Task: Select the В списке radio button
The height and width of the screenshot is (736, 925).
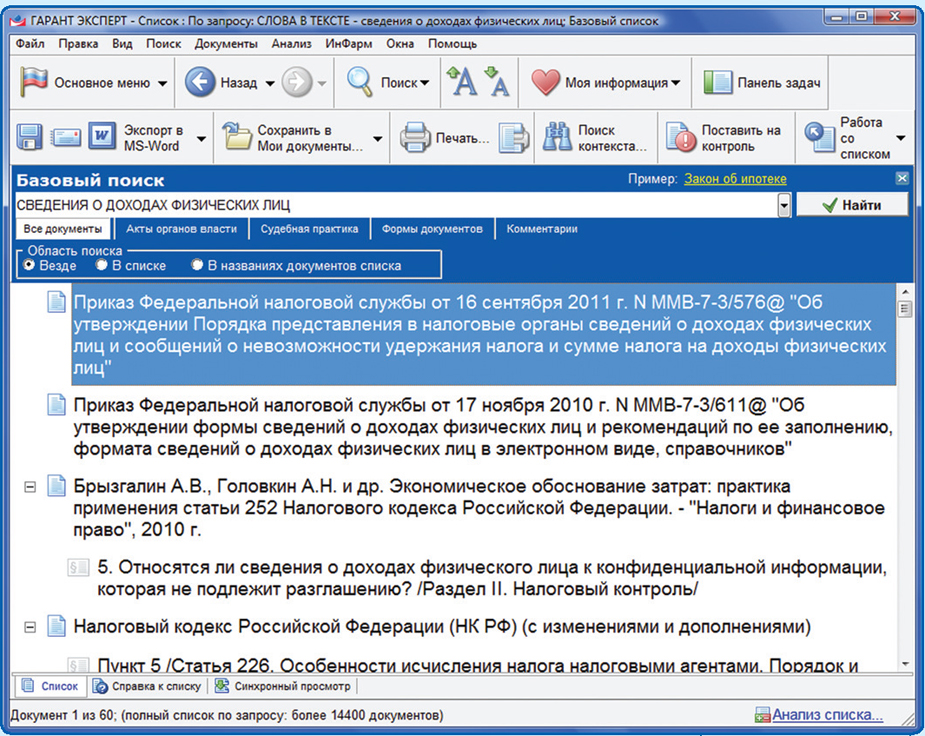Action: point(101,266)
